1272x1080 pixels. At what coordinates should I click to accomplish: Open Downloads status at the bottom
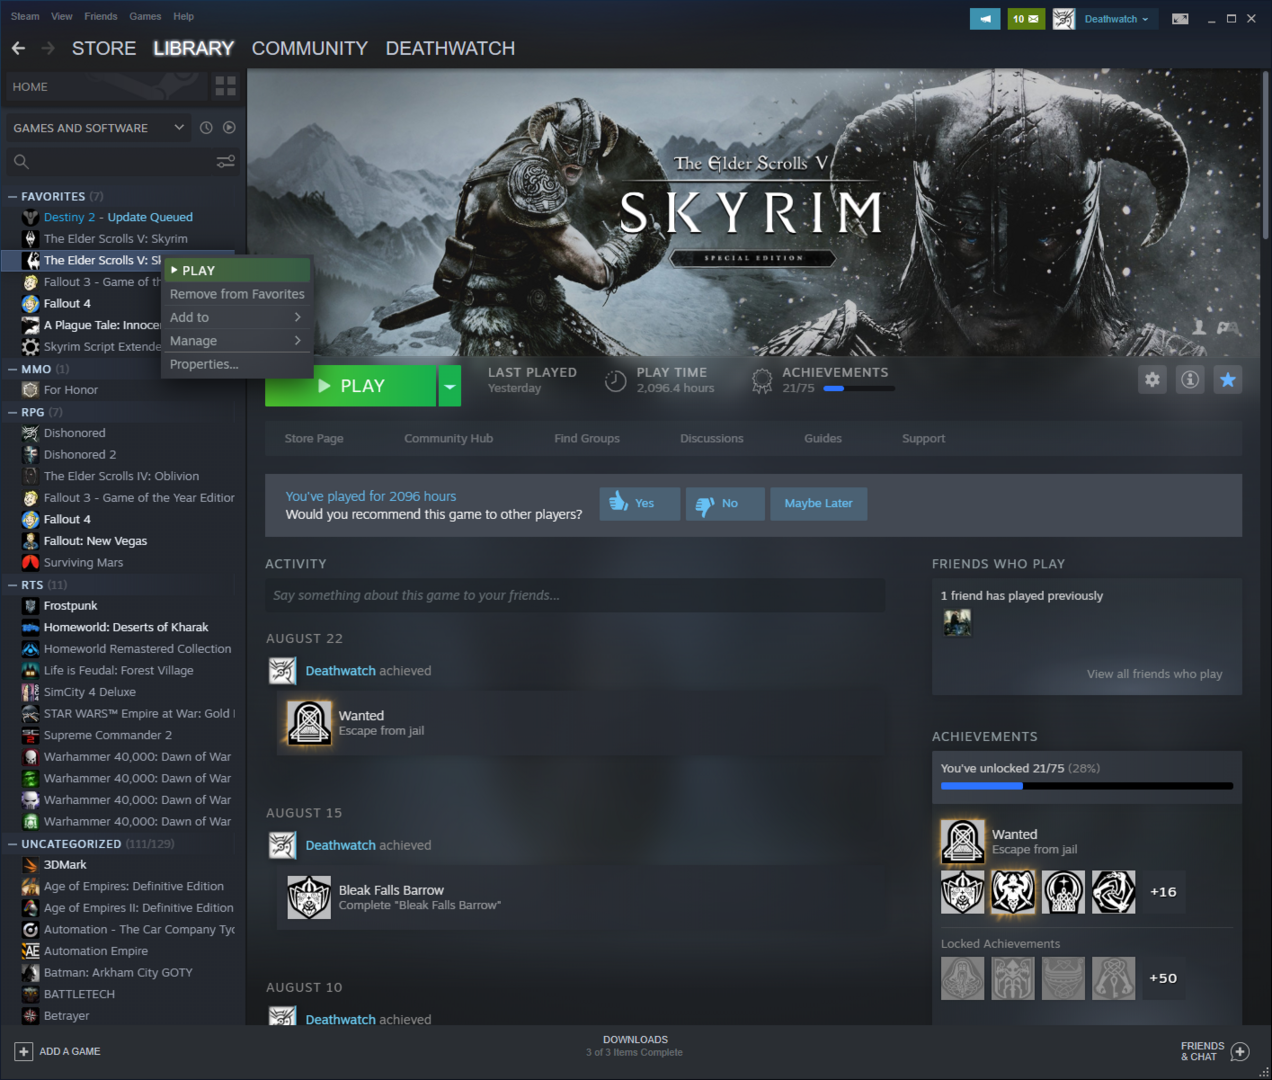(635, 1046)
